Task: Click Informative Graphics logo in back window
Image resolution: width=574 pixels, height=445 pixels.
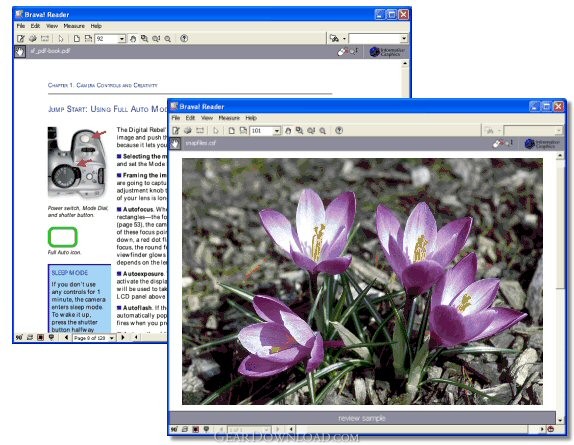Action: [x=387, y=52]
